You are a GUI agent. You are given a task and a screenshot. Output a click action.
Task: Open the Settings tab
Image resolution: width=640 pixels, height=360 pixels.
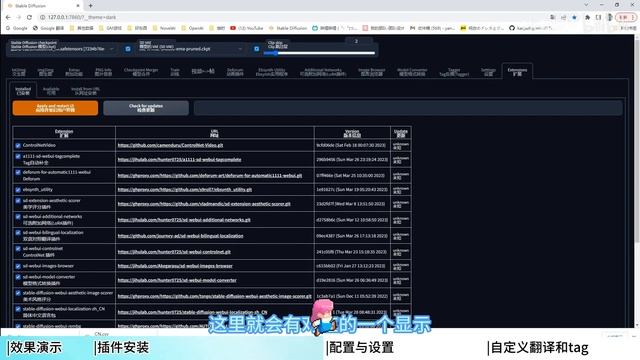pyautogui.click(x=488, y=72)
